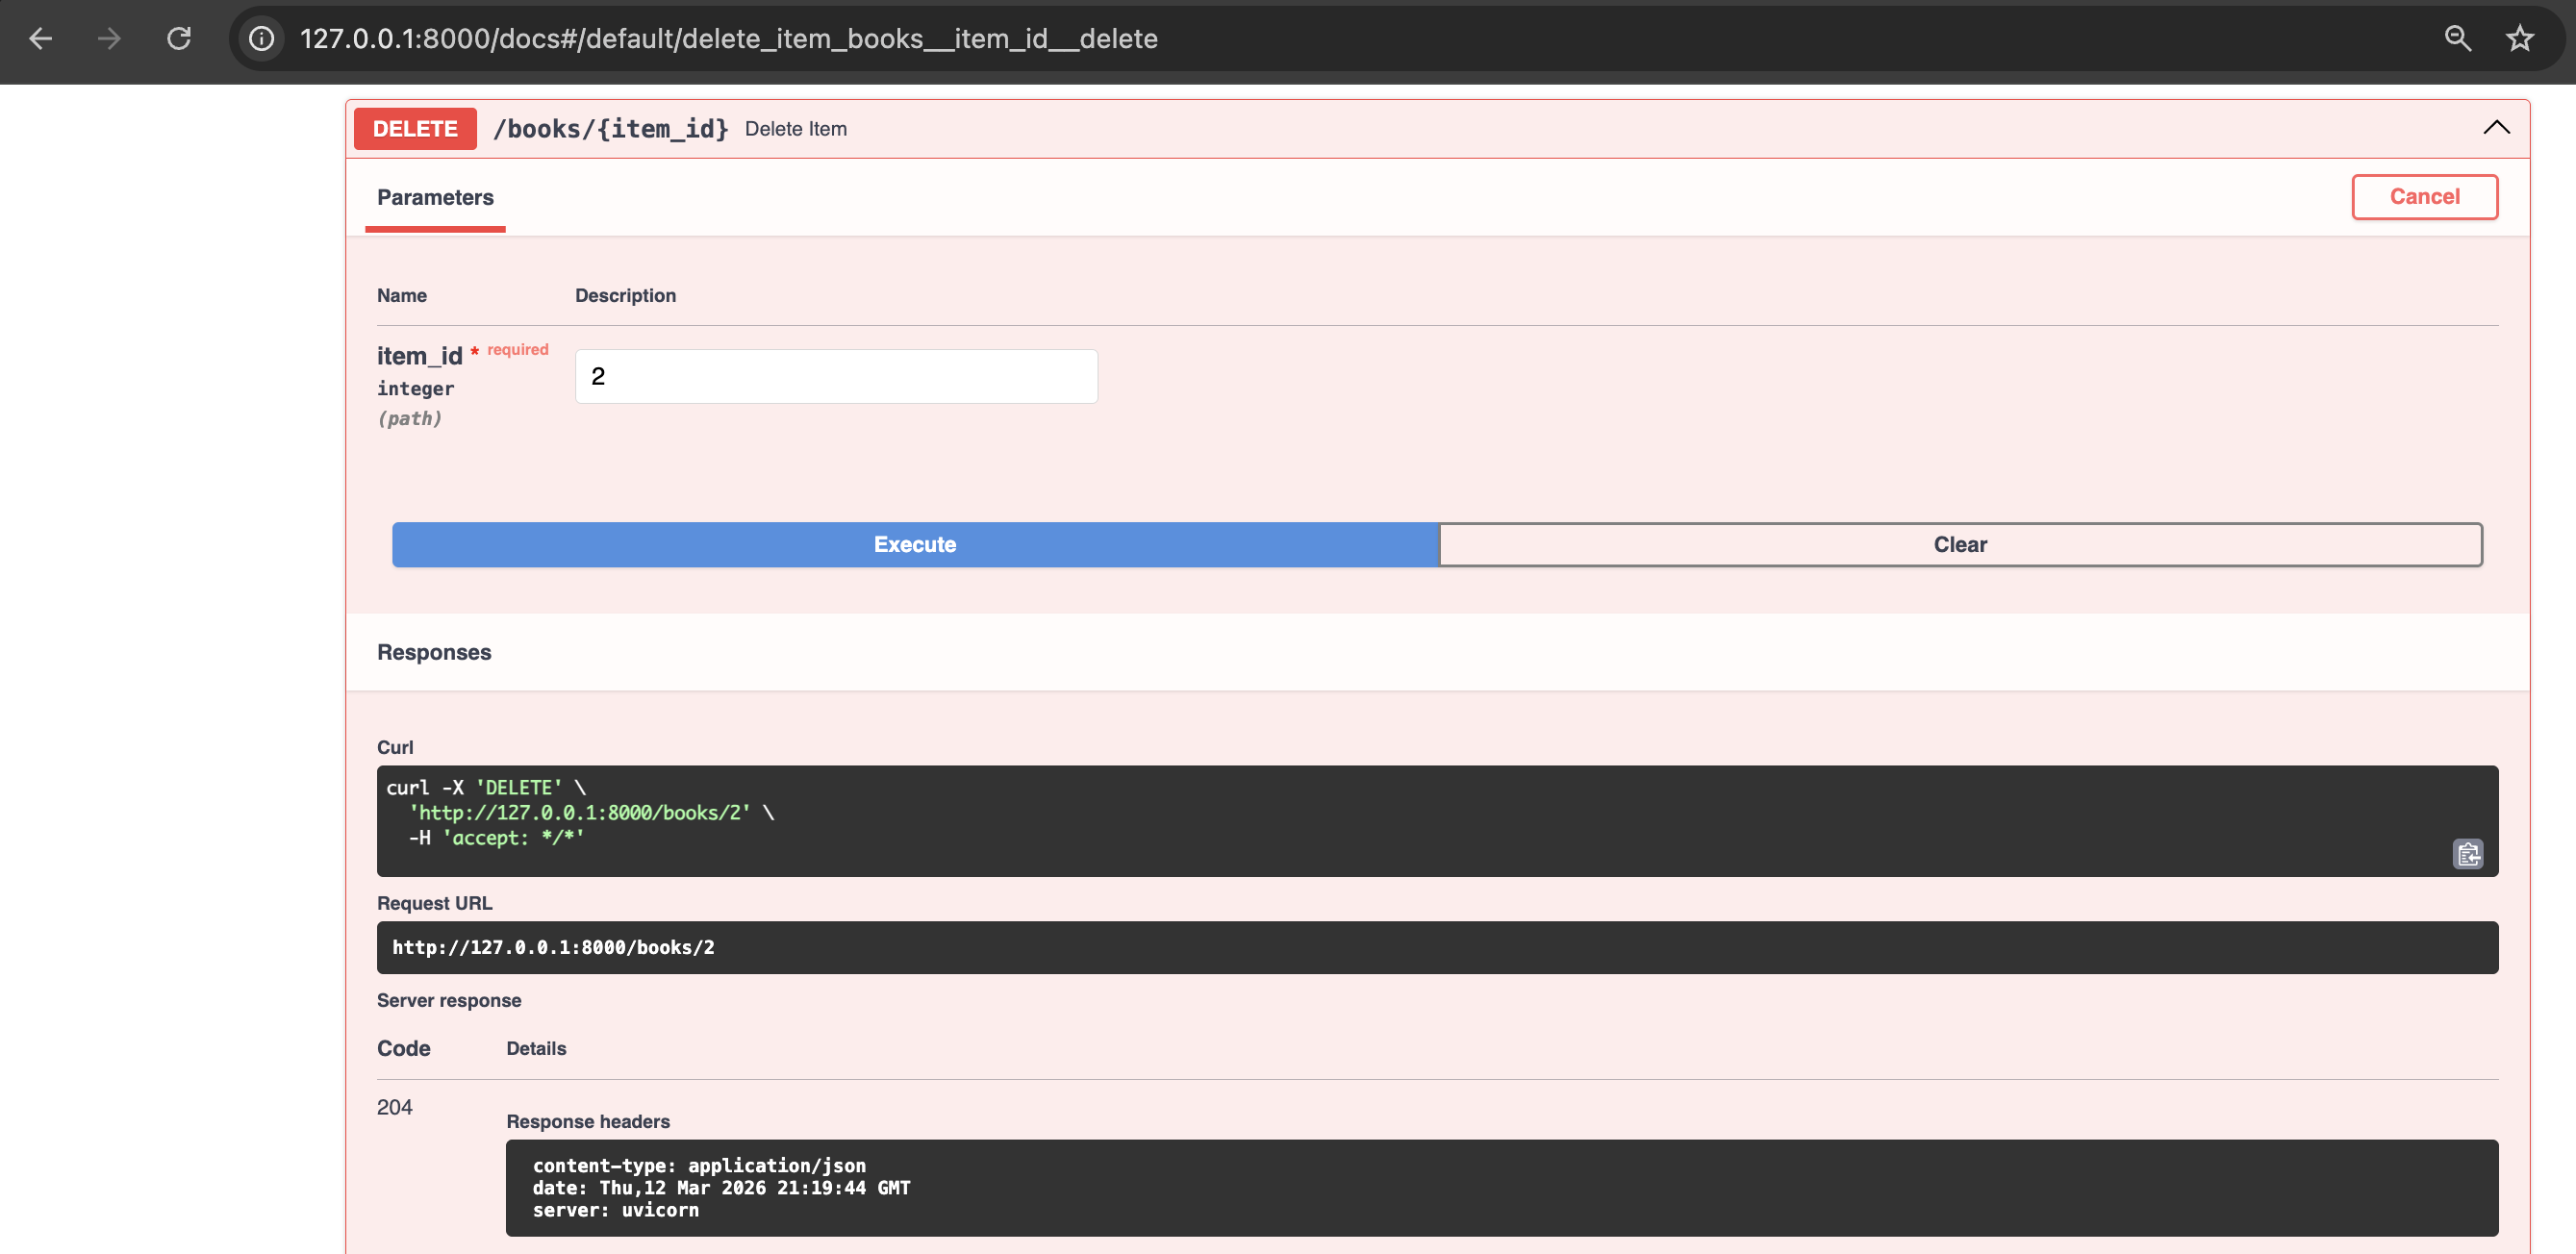Image resolution: width=2576 pixels, height=1254 pixels.
Task: Open site info via the address bar info icon
Action: point(261,39)
